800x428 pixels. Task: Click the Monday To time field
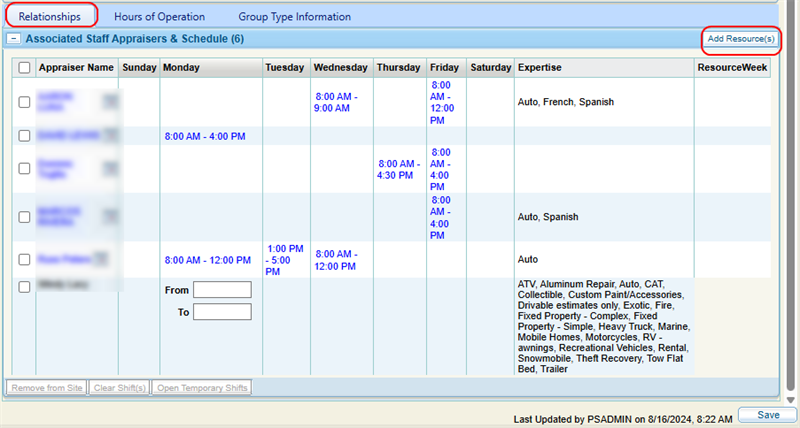(222, 312)
